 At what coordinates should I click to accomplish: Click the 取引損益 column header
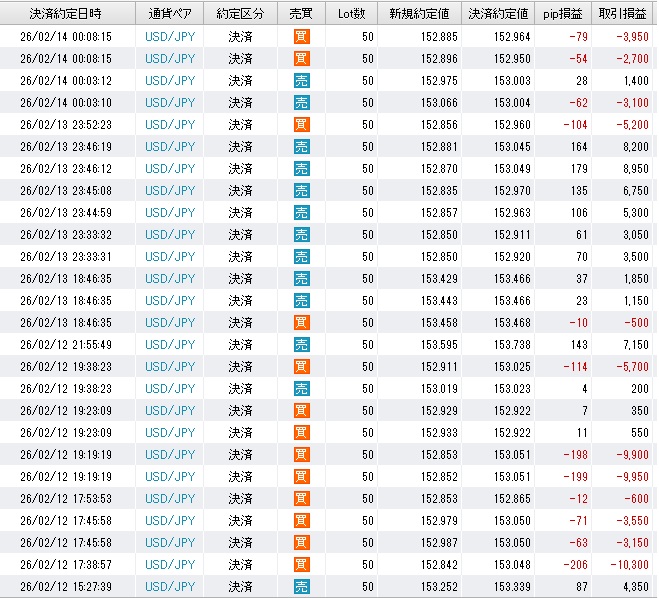(623, 13)
